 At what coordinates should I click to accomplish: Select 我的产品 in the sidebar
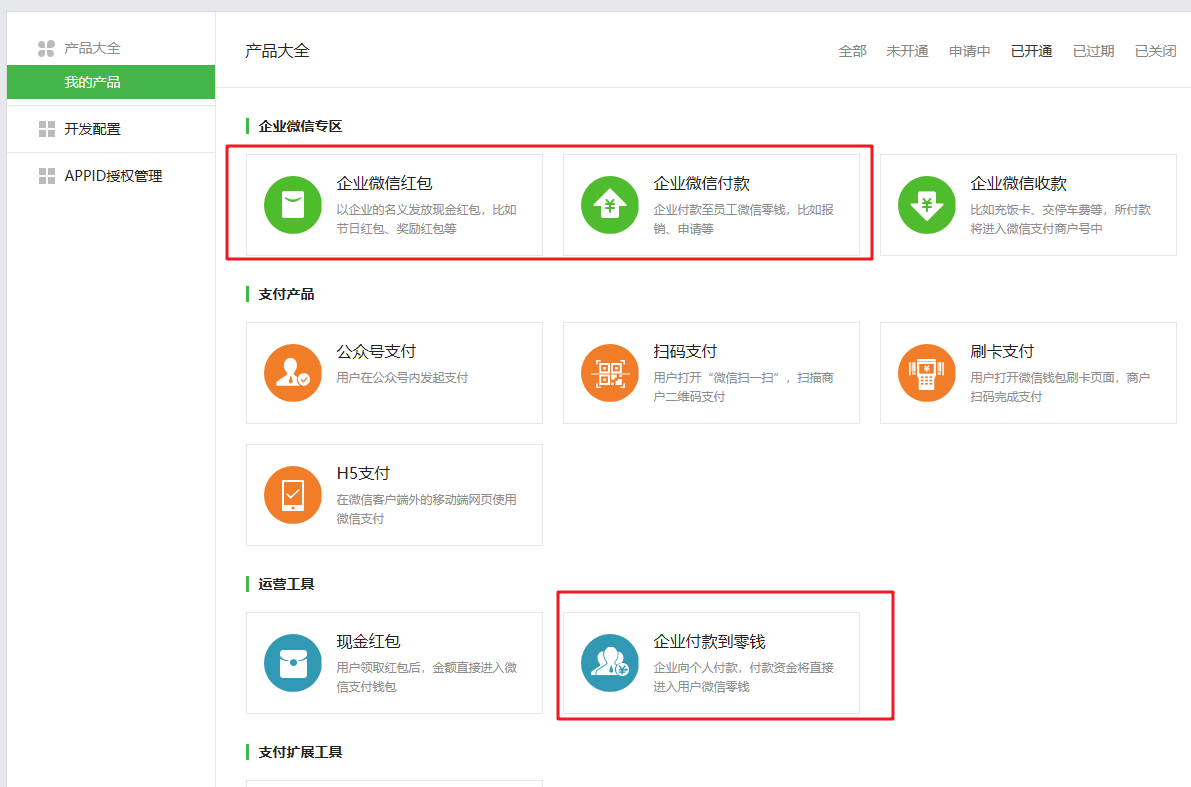pos(92,82)
